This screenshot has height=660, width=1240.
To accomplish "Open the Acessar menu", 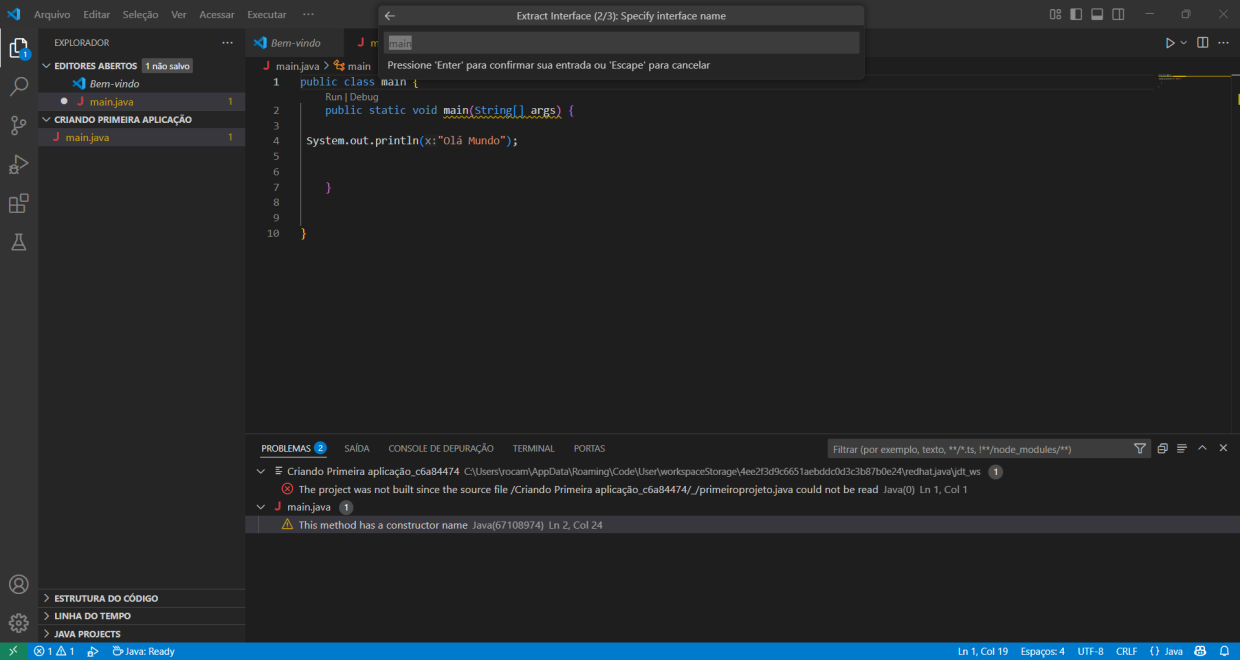I will (217, 15).
